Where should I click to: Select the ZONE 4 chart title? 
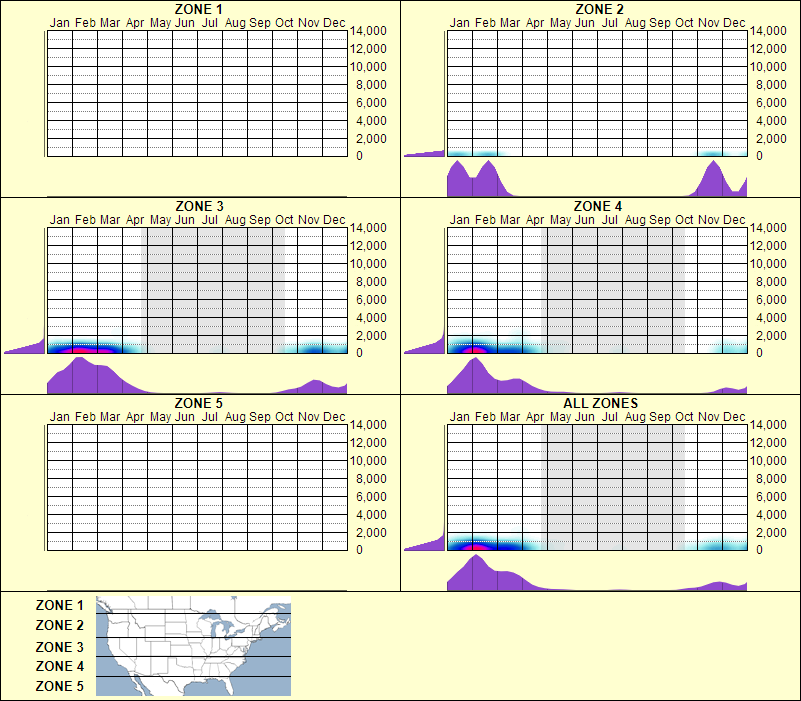(598, 205)
